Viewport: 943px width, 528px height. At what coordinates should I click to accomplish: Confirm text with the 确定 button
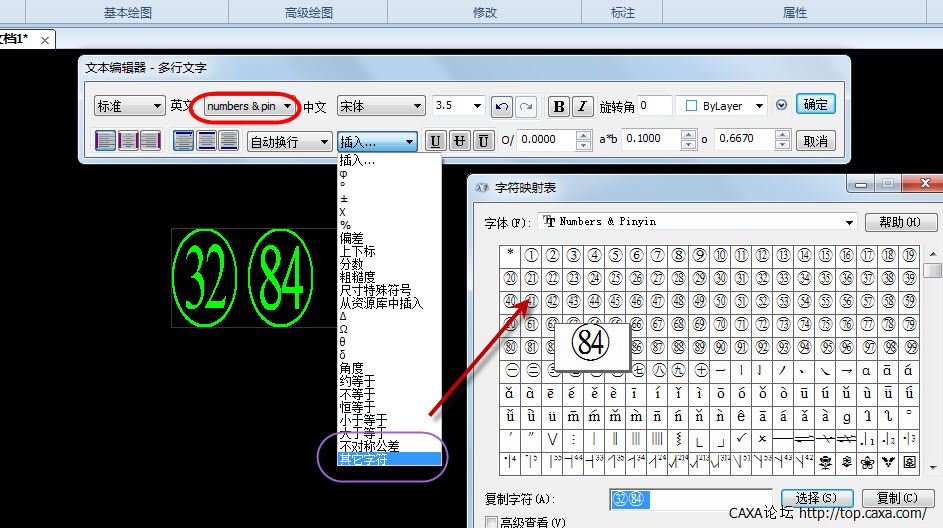815,105
